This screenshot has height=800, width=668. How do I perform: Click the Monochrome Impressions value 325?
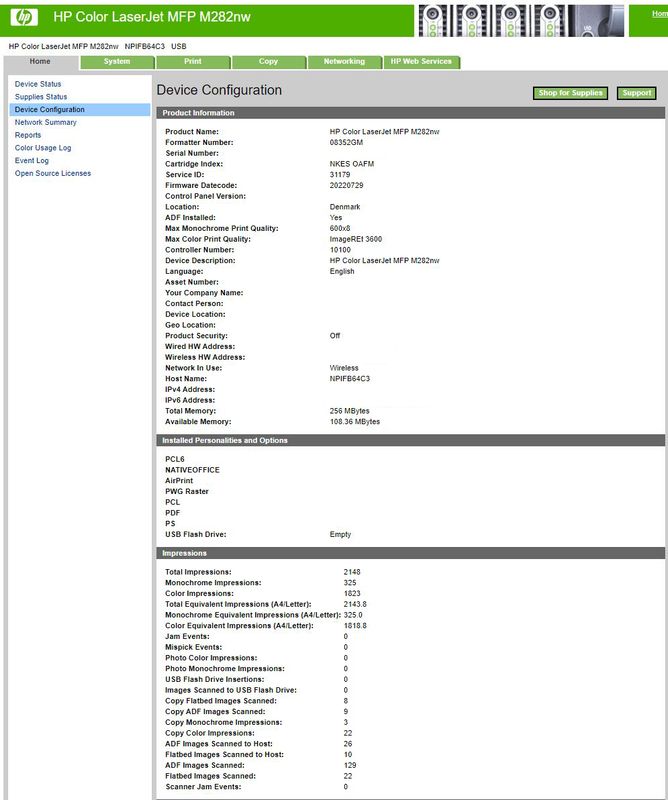point(350,583)
